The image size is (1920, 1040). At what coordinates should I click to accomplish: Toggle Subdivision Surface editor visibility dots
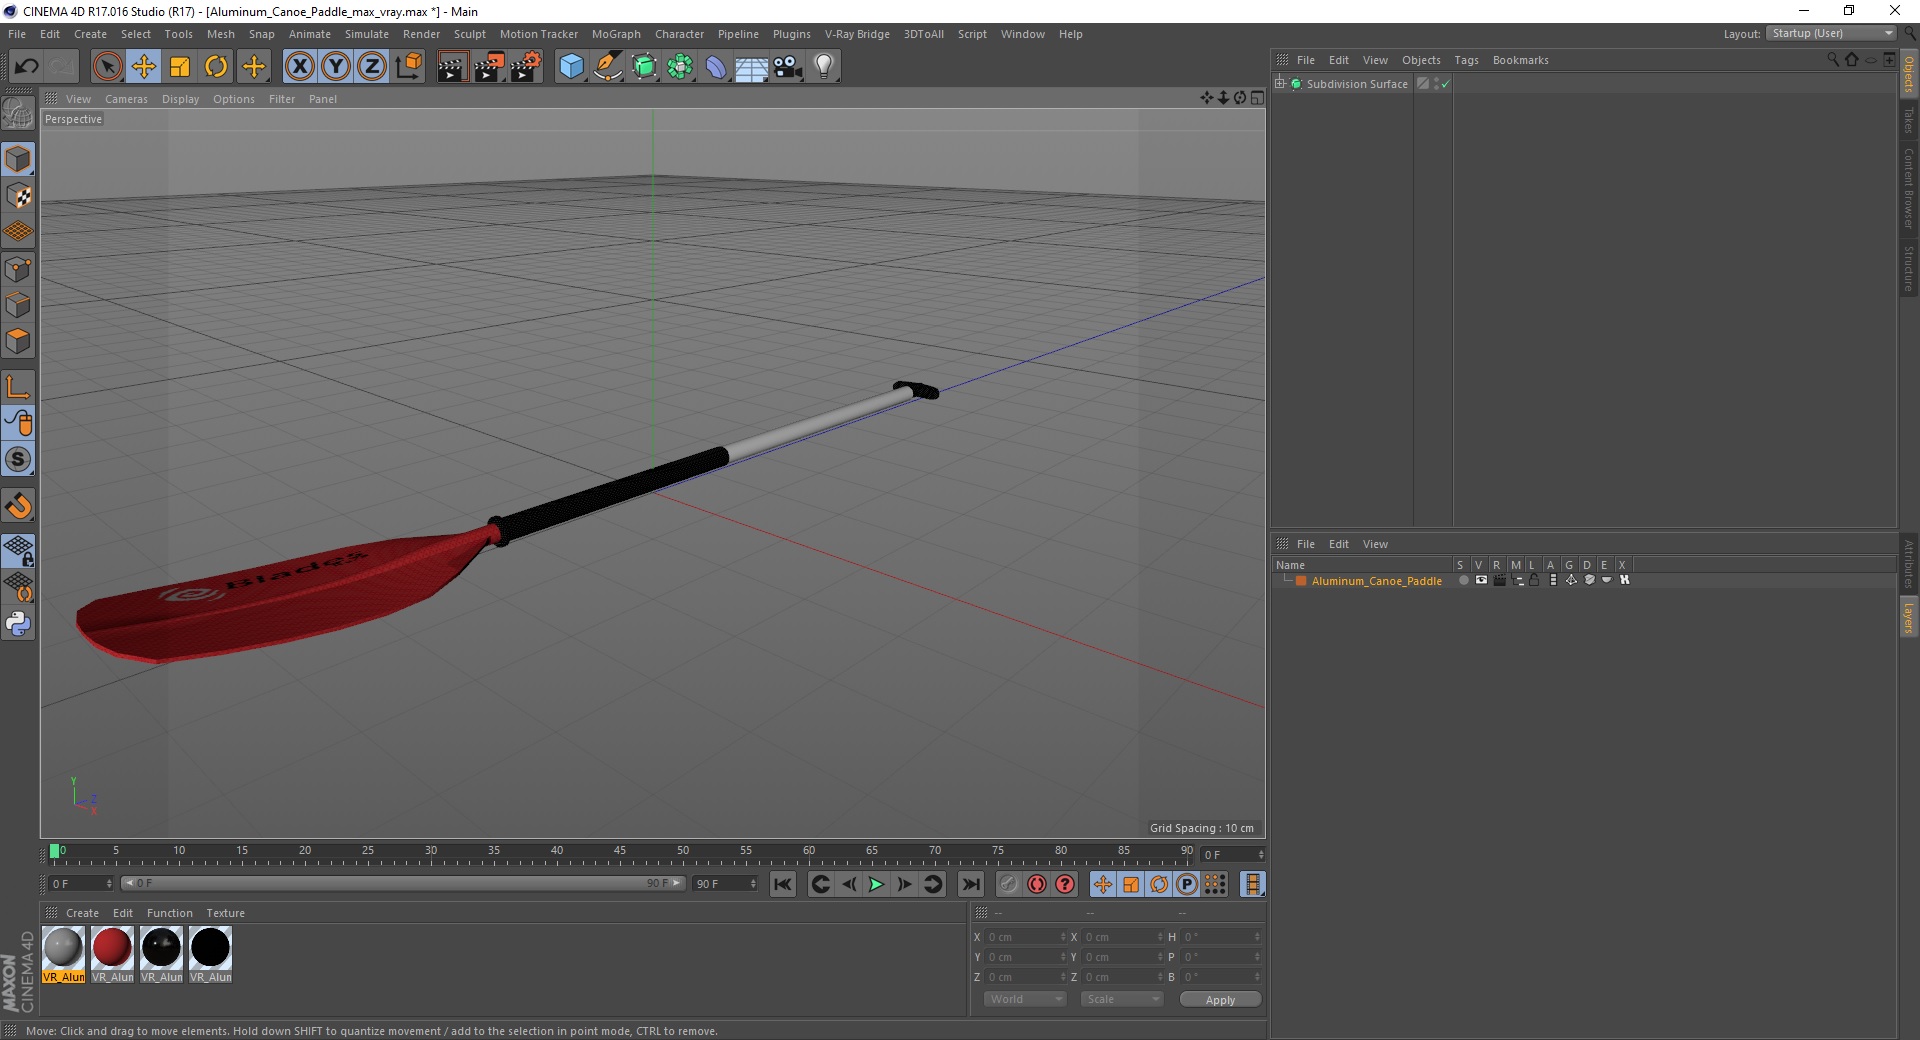[x=1436, y=84]
